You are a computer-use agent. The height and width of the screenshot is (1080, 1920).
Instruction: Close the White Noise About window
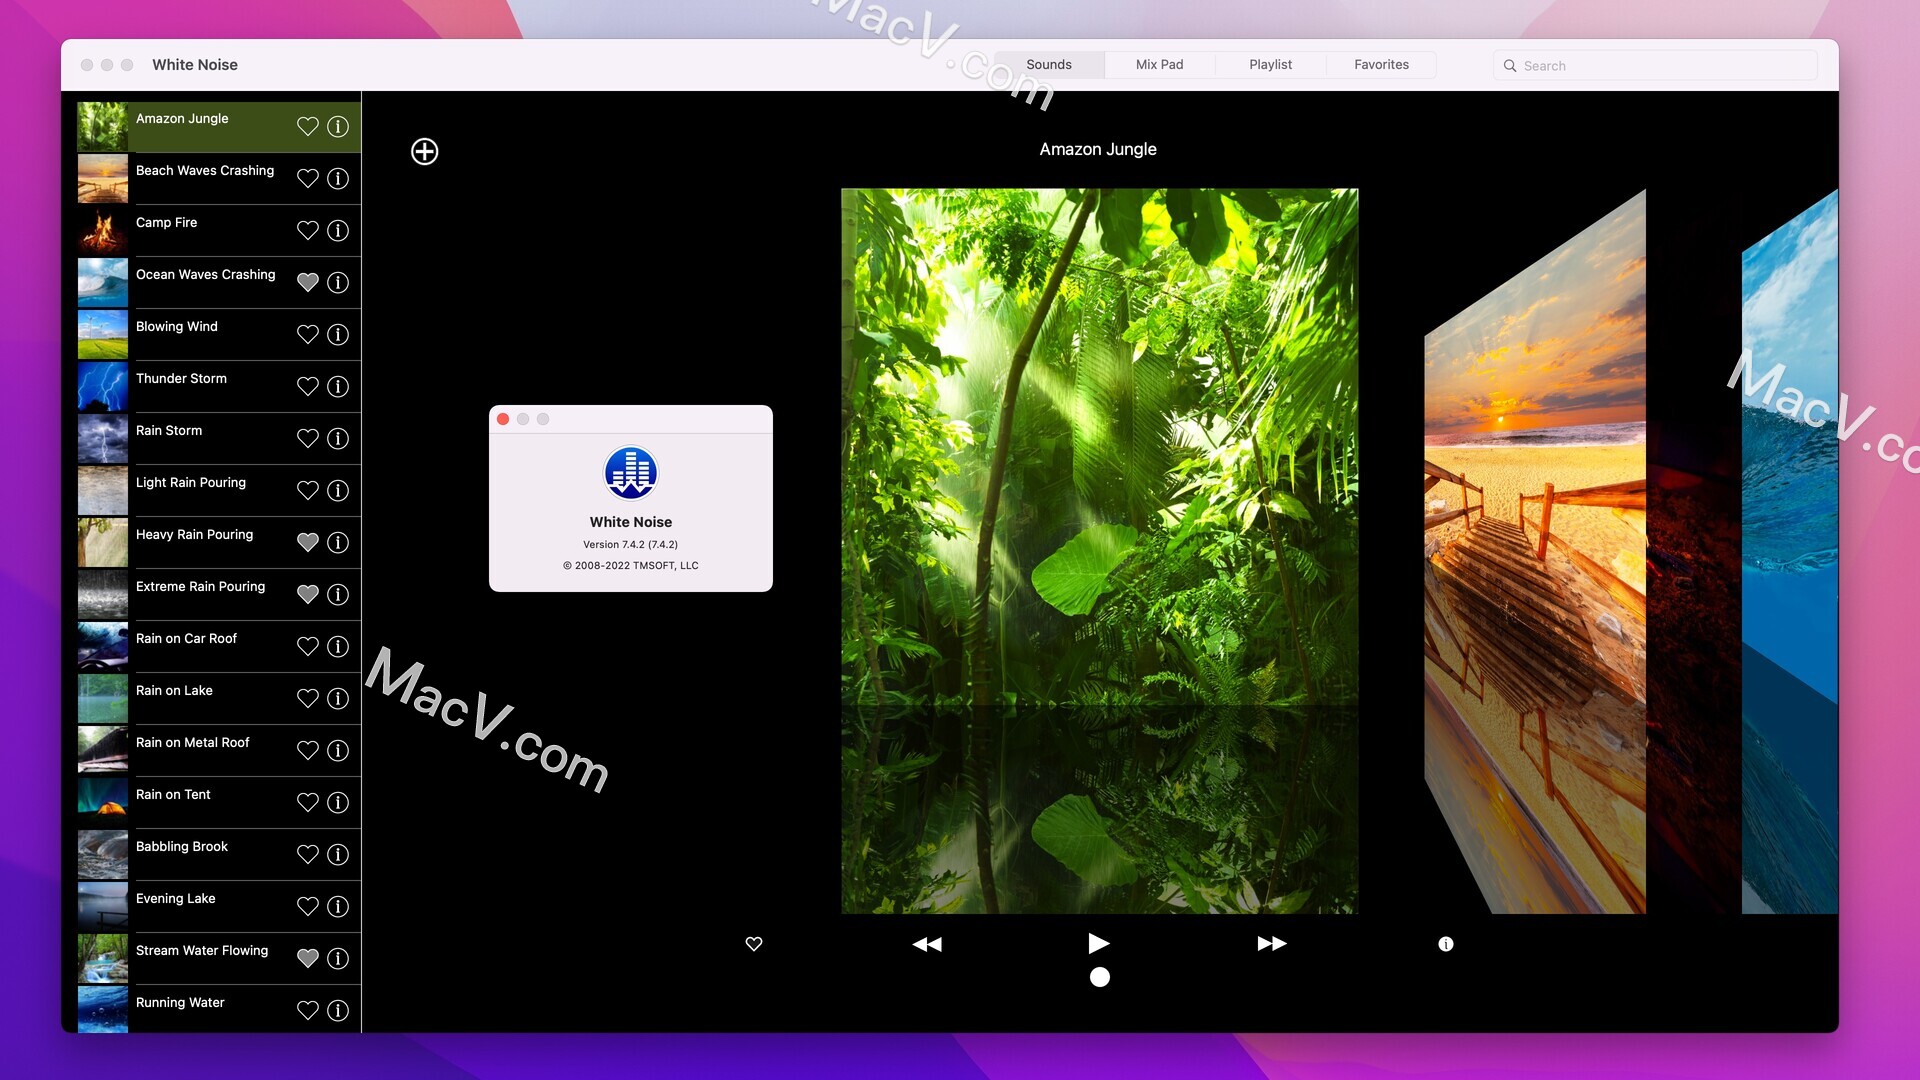[503, 419]
